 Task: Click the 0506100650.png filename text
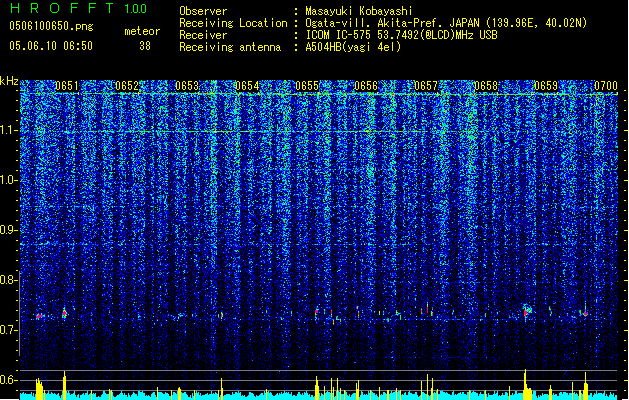(x=51, y=27)
